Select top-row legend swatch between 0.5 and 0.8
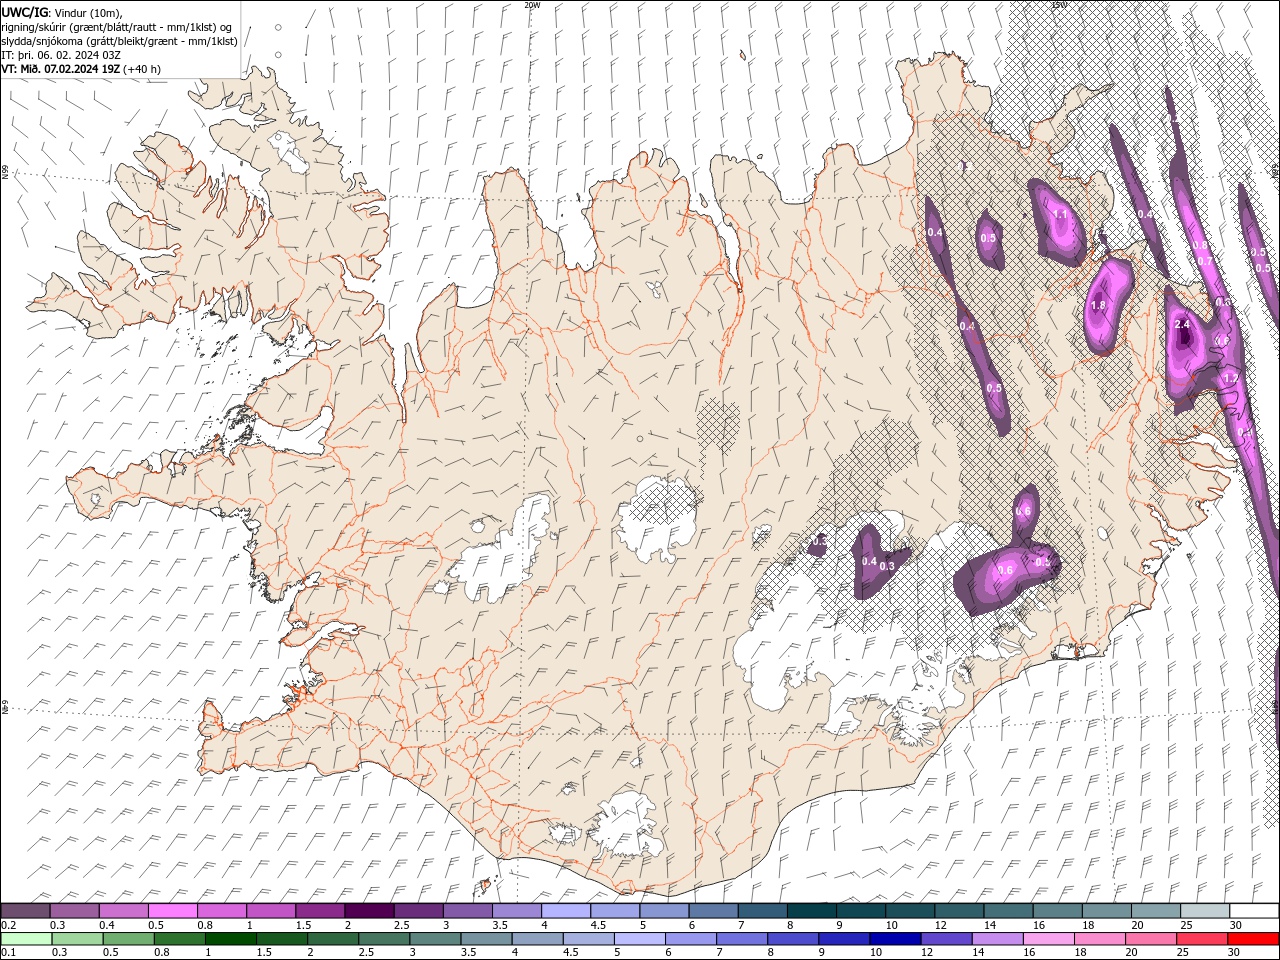This screenshot has width=1280, height=960. click(172, 911)
